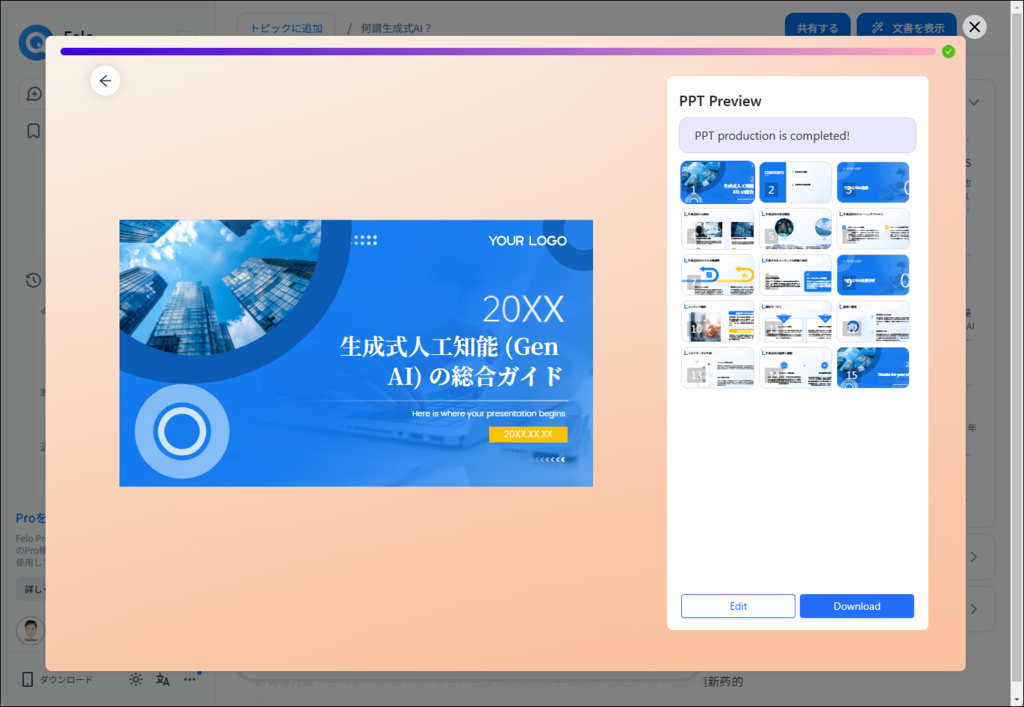Image resolution: width=1024 pixels, height=707 pixels.
Task: Open new chat icon in background sidebar
Action: coord(34,95)
